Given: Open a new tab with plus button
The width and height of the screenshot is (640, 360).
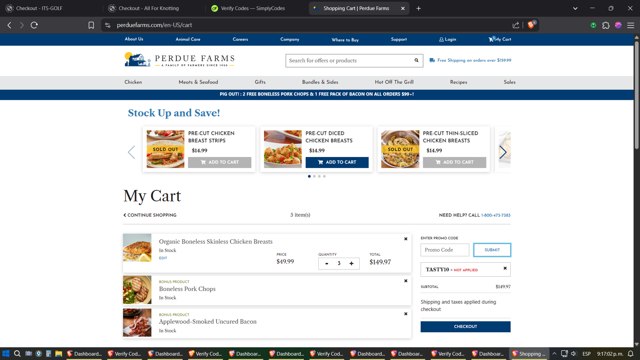Looking at the screenshot, I should pyautogui.click(x=418, y=8).
